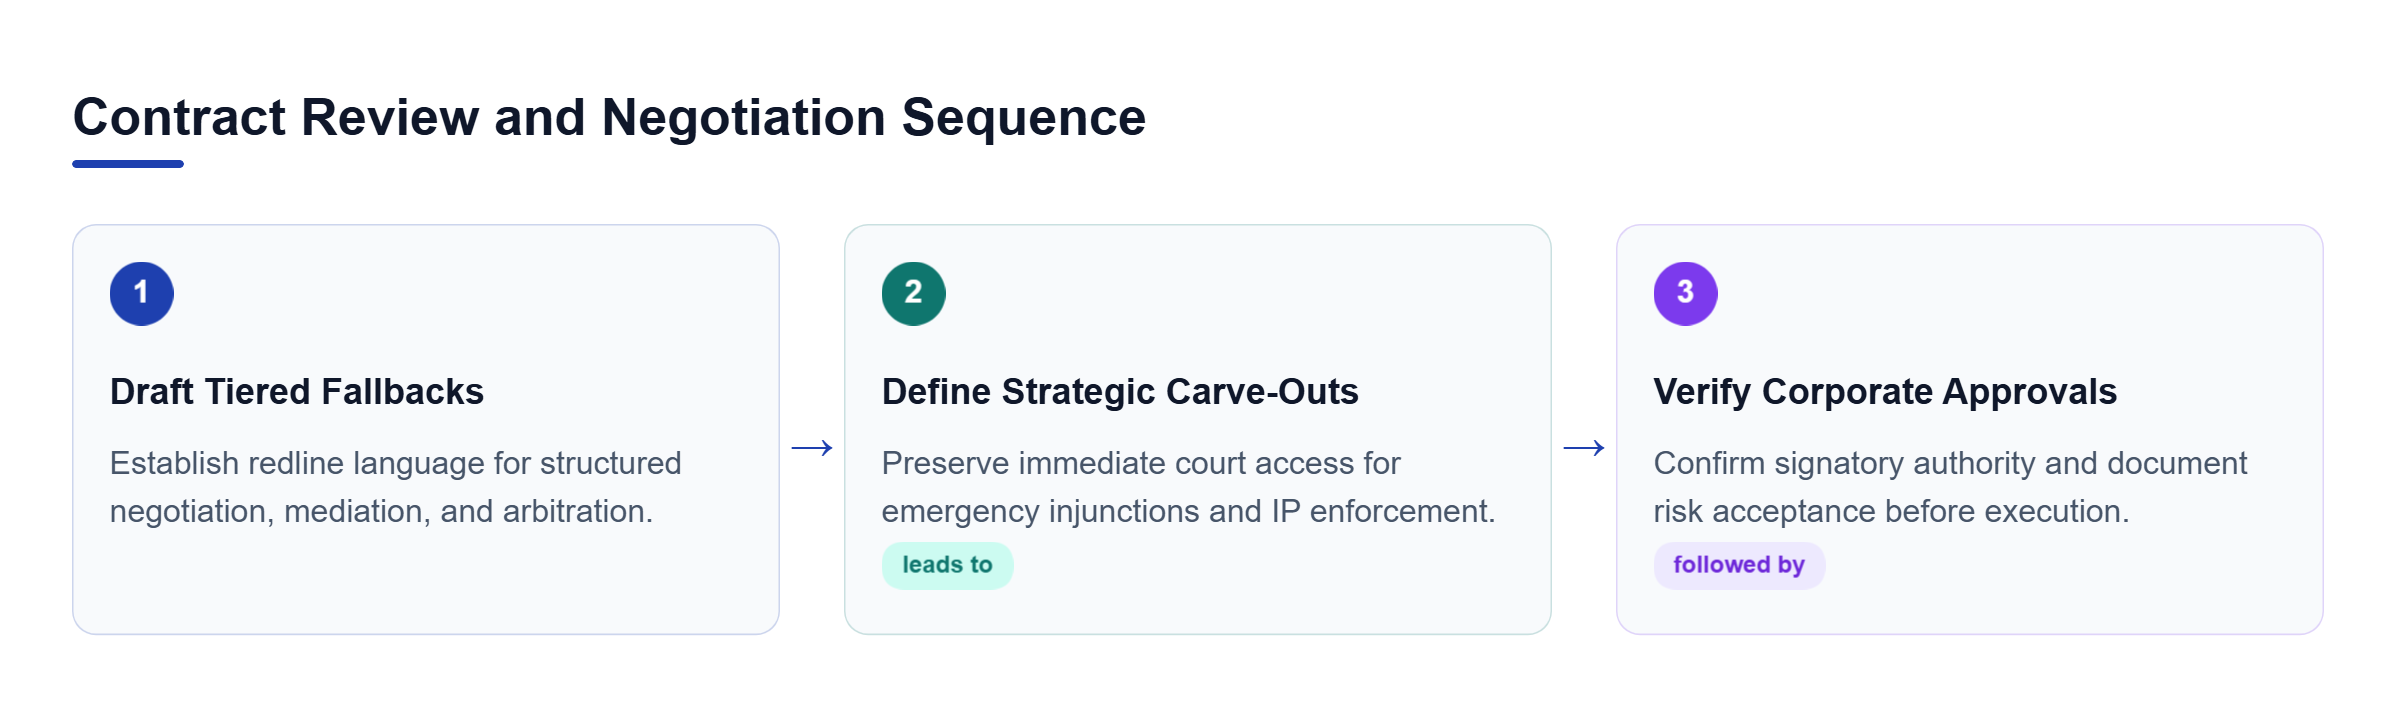Click the signatory authority description text
The image size is (2400, 708).
1950,487
